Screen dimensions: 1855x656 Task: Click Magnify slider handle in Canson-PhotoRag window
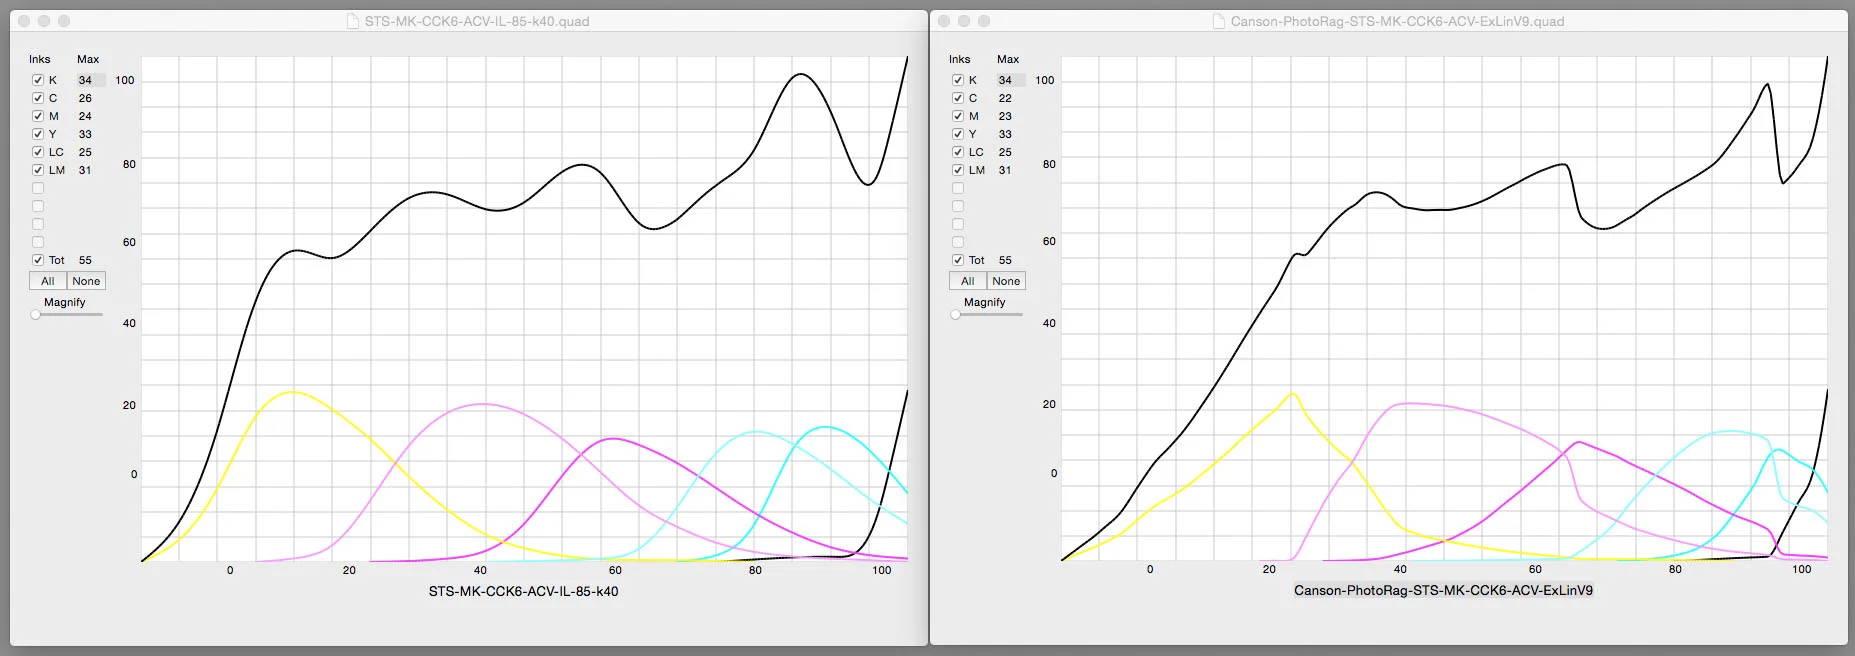956,315
